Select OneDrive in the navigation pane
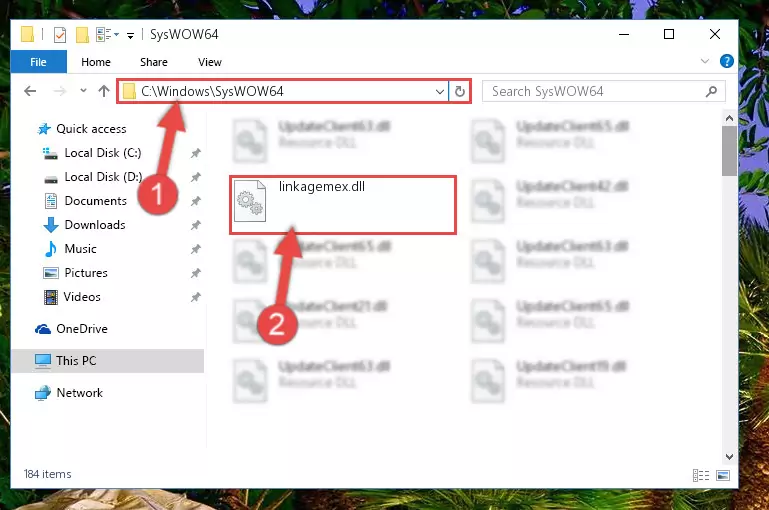Viewport: 769px width, 510px height. [x=82, y=329]
